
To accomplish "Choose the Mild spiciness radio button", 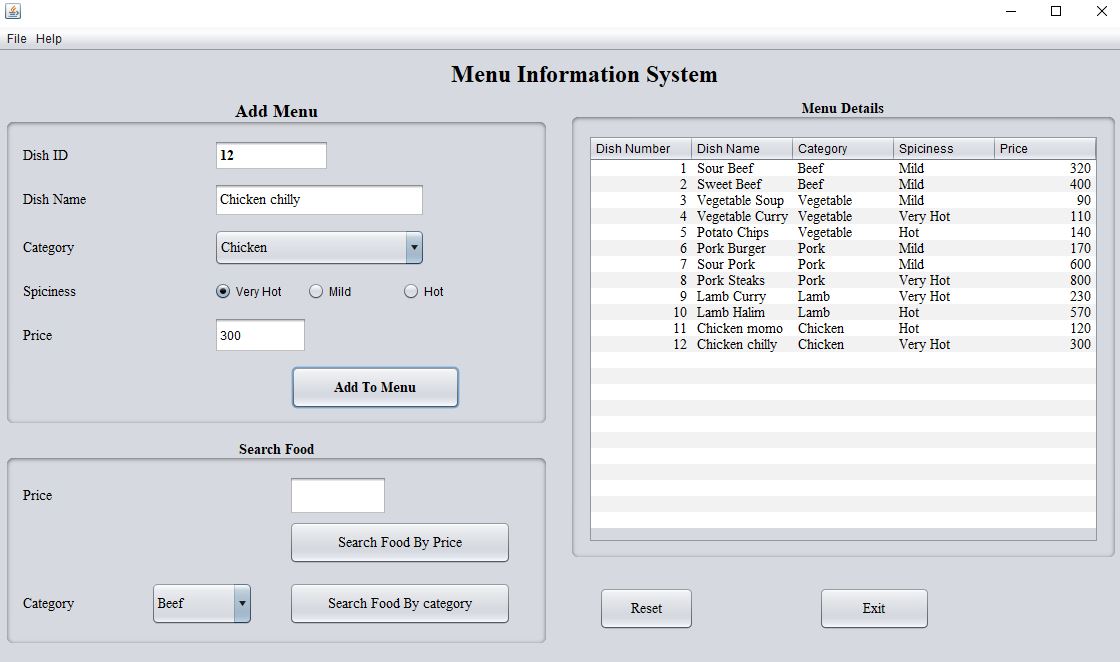I will click(316, 292).
